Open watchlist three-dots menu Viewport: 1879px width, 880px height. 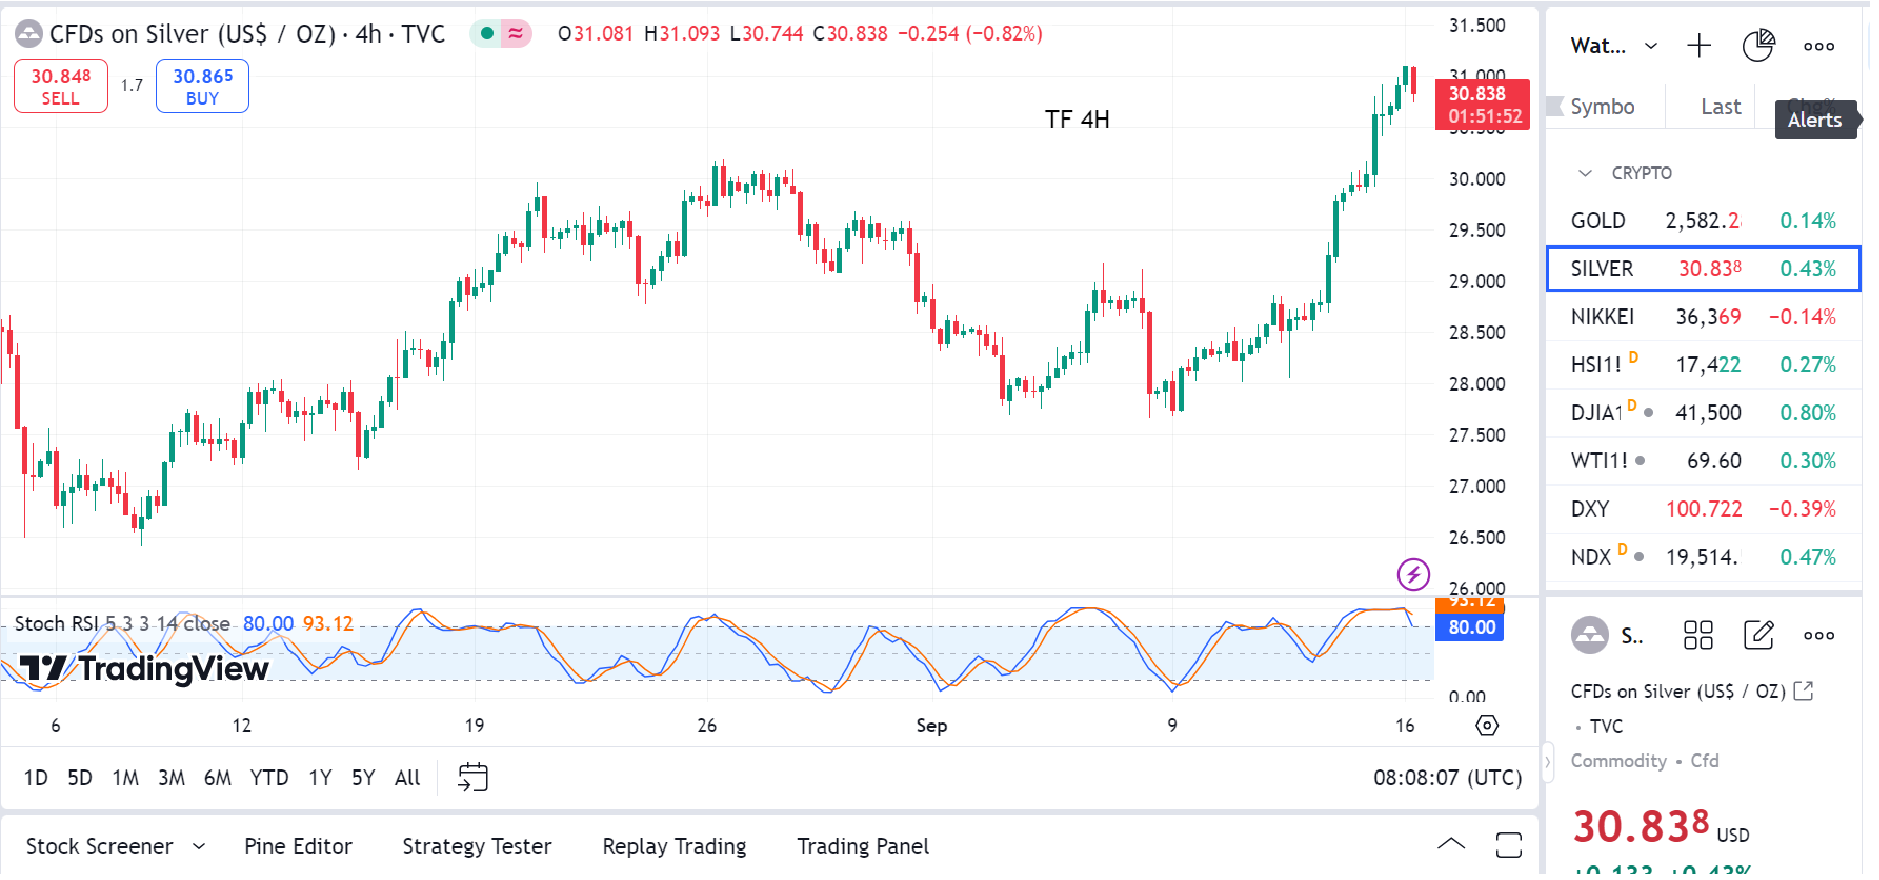[1818, 46]
